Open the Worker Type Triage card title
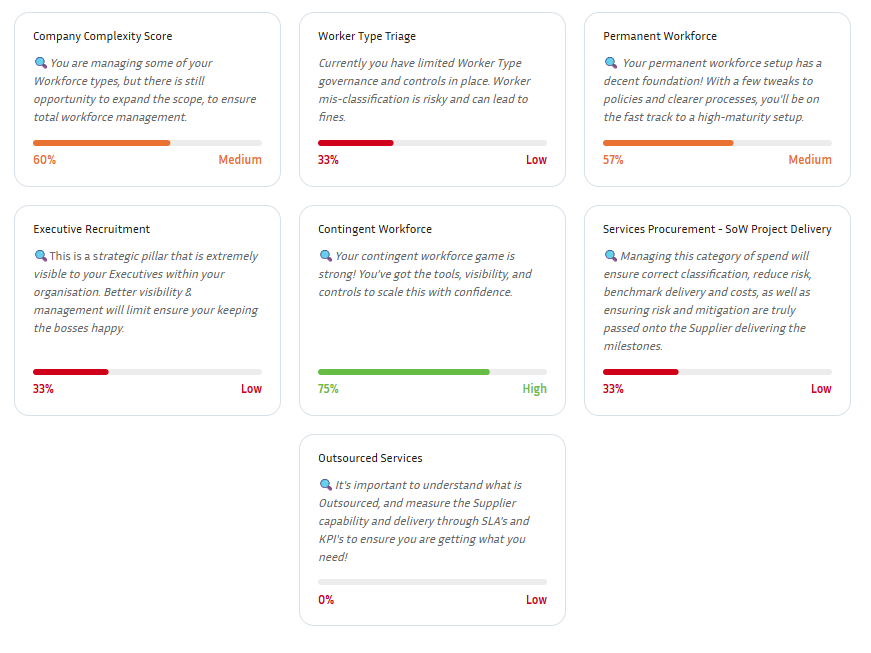Image resolution: width=871 pixels, height=653 pixels. point(367,36)
